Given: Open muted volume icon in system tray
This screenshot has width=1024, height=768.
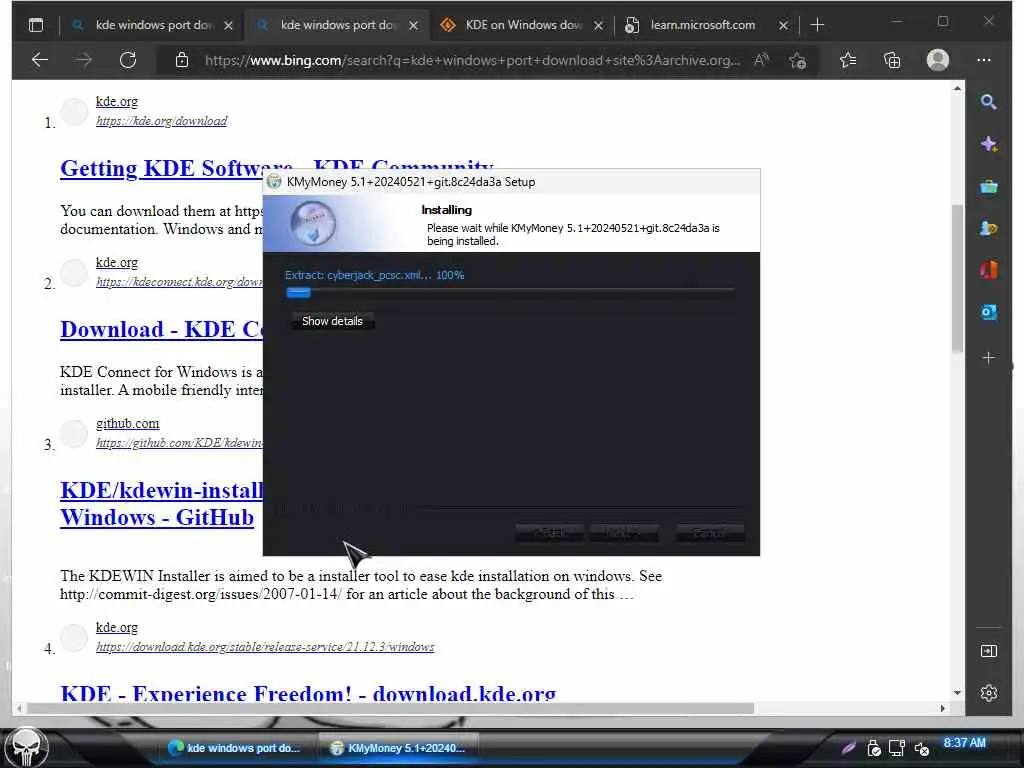Looking at the screenshot, I should click(921, 748).
